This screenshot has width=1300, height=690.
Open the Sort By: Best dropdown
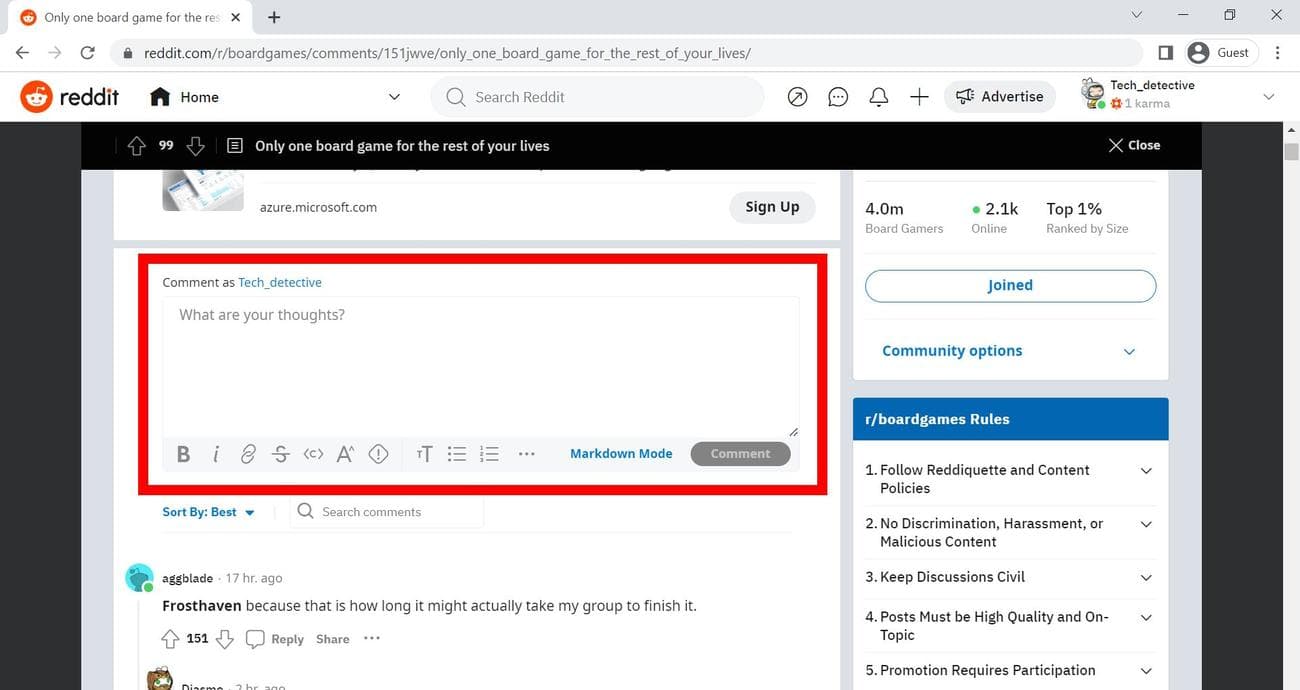pos(209,512)
